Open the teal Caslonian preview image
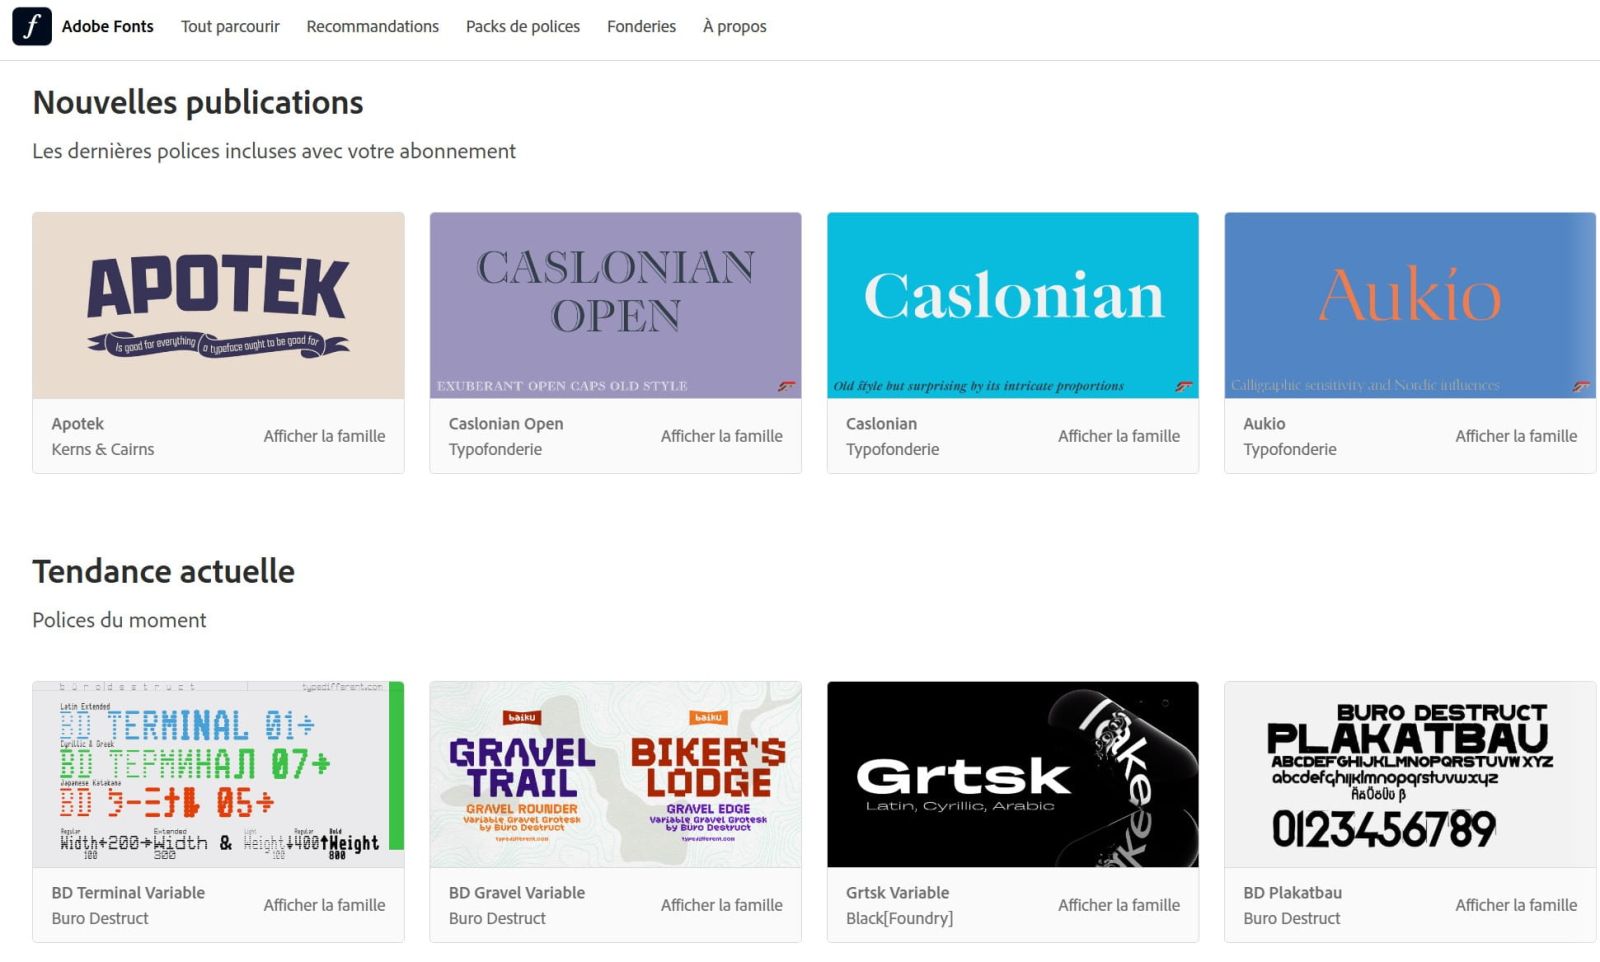This screenshot has height=962, width=1600. (x=1013, y=305)
